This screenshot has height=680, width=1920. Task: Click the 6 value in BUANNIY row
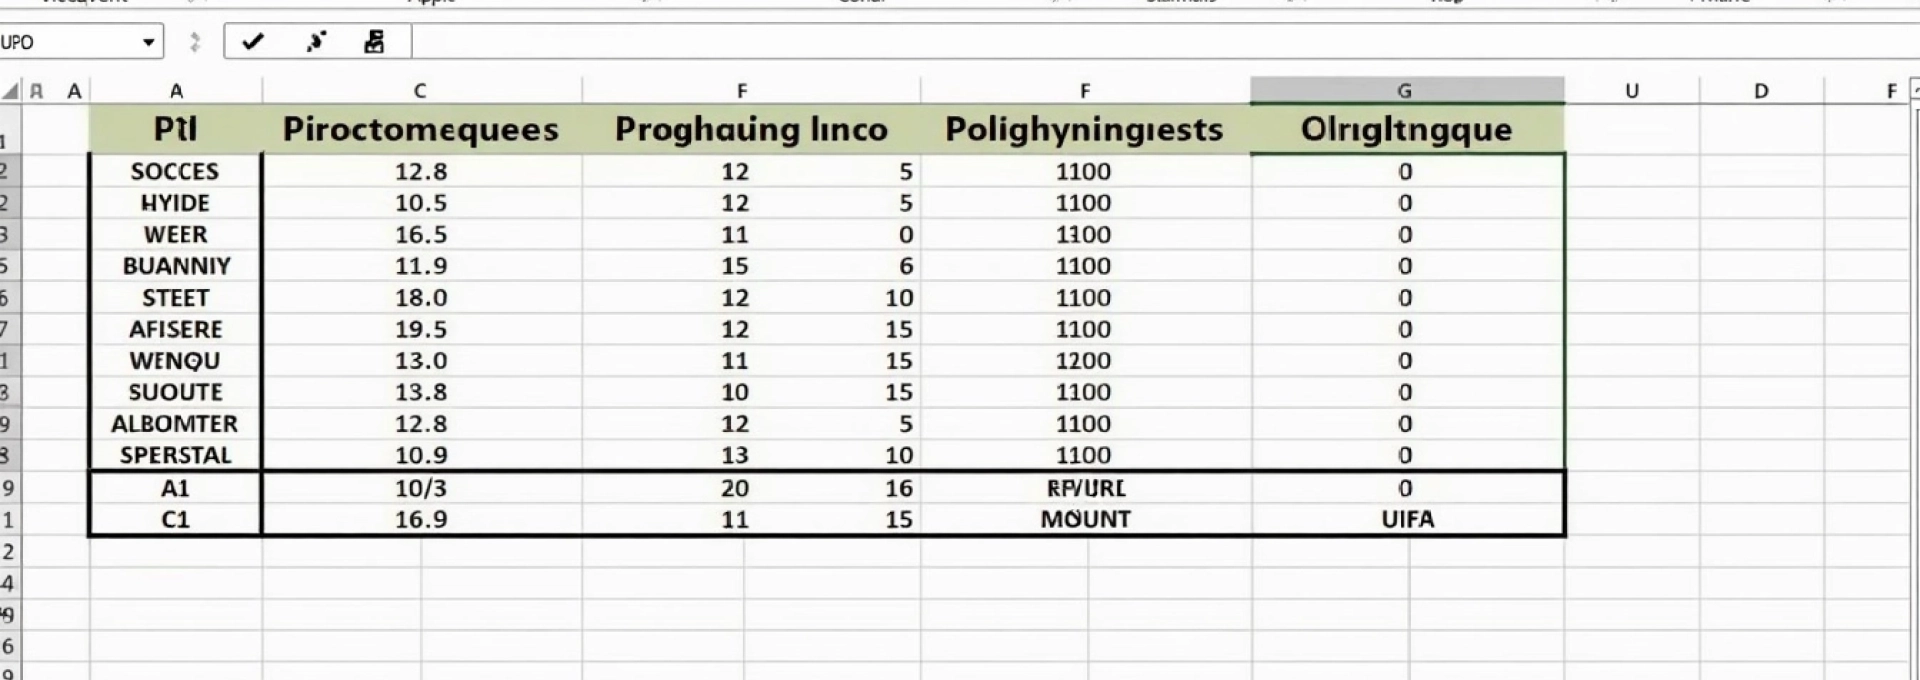(x=906, y=266)
